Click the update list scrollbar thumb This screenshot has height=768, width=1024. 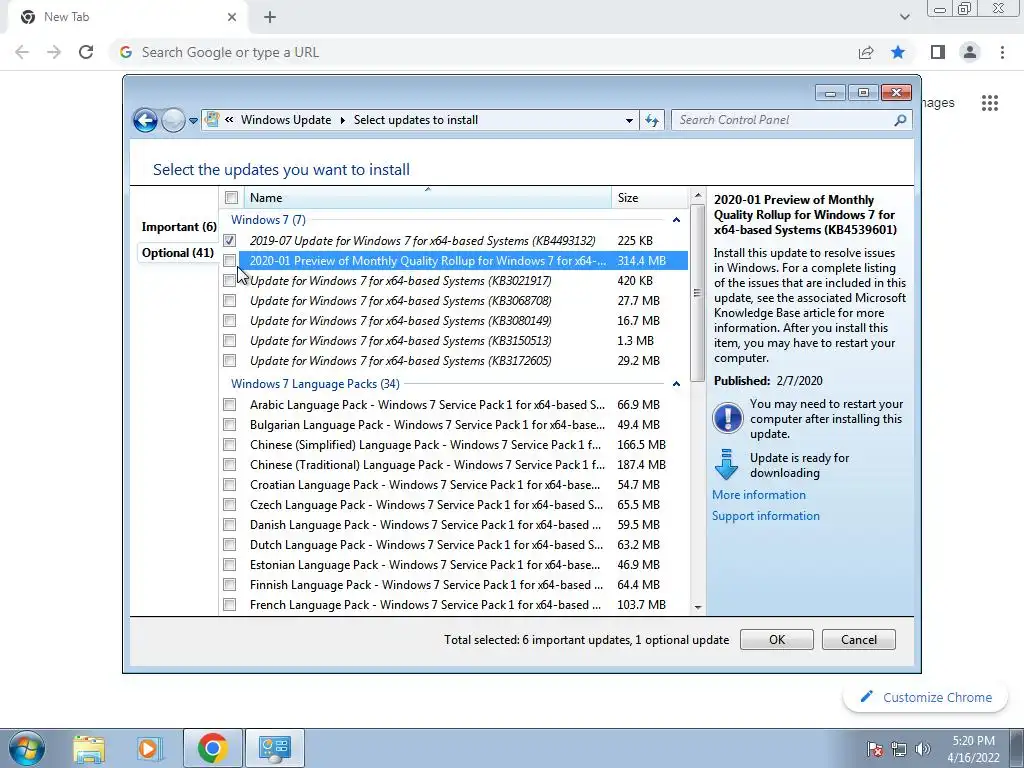697,293
